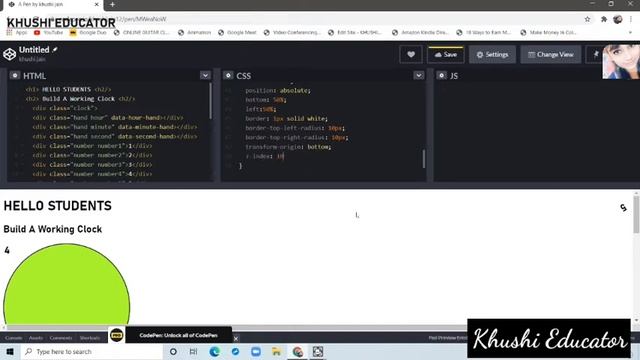Click the z-index line in CSS
640x360 pixels.
pos(264,156)
